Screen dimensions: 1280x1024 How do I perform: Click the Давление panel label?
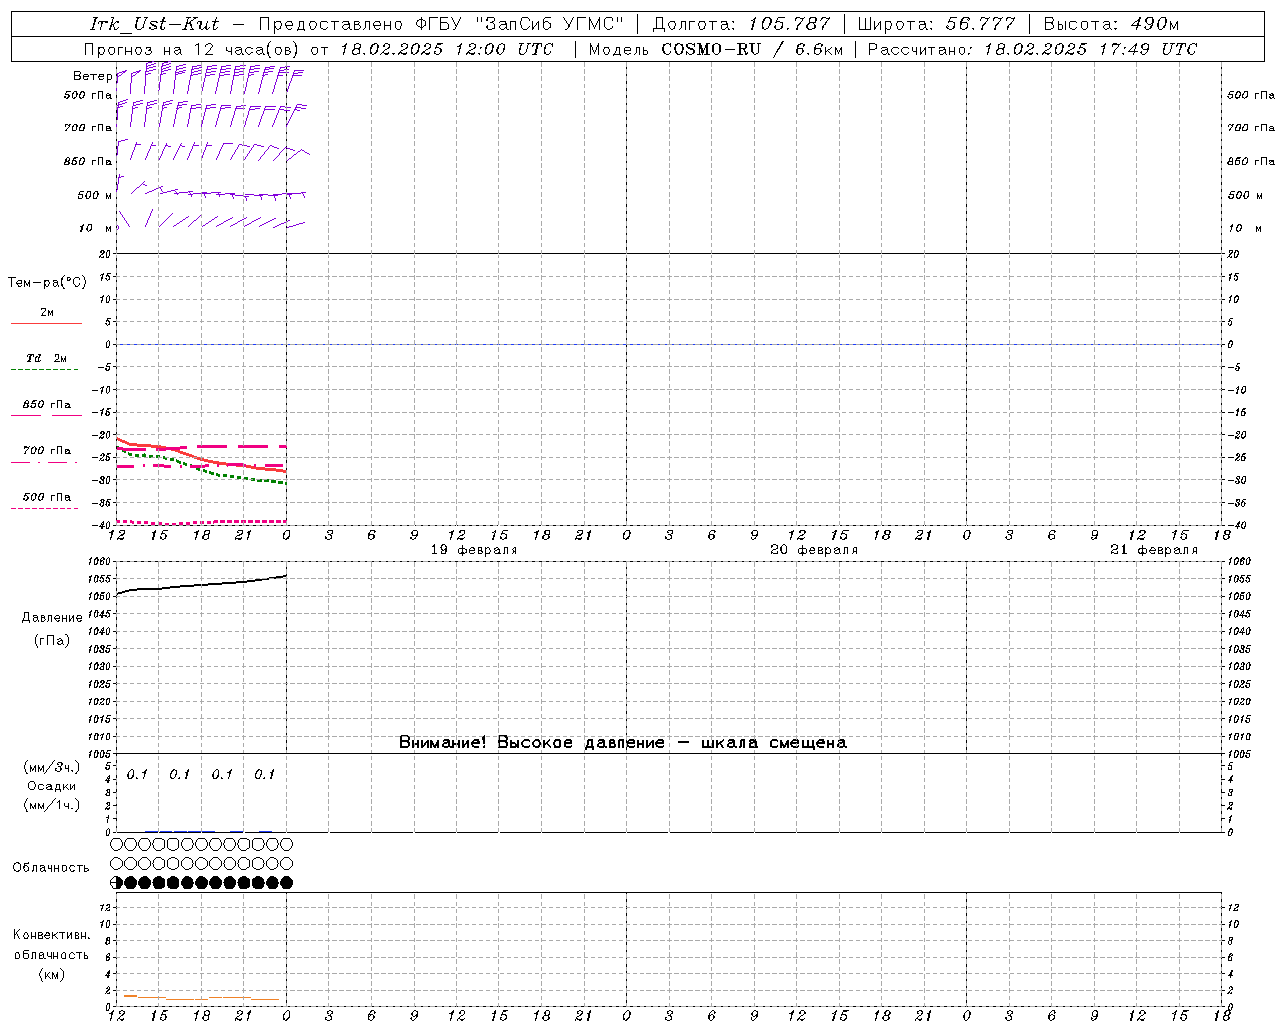pyautogui.click(x=52, y=618)
